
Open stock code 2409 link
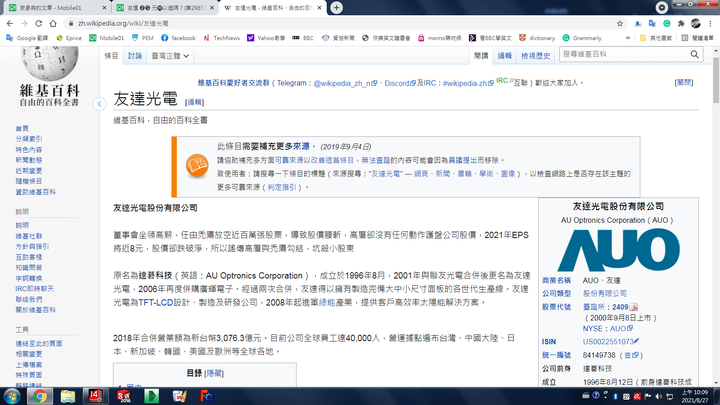[620, 307]
